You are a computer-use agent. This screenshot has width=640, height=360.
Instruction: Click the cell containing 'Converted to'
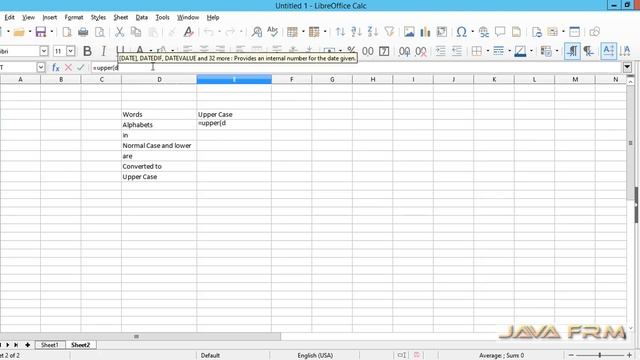click(159, 167)
